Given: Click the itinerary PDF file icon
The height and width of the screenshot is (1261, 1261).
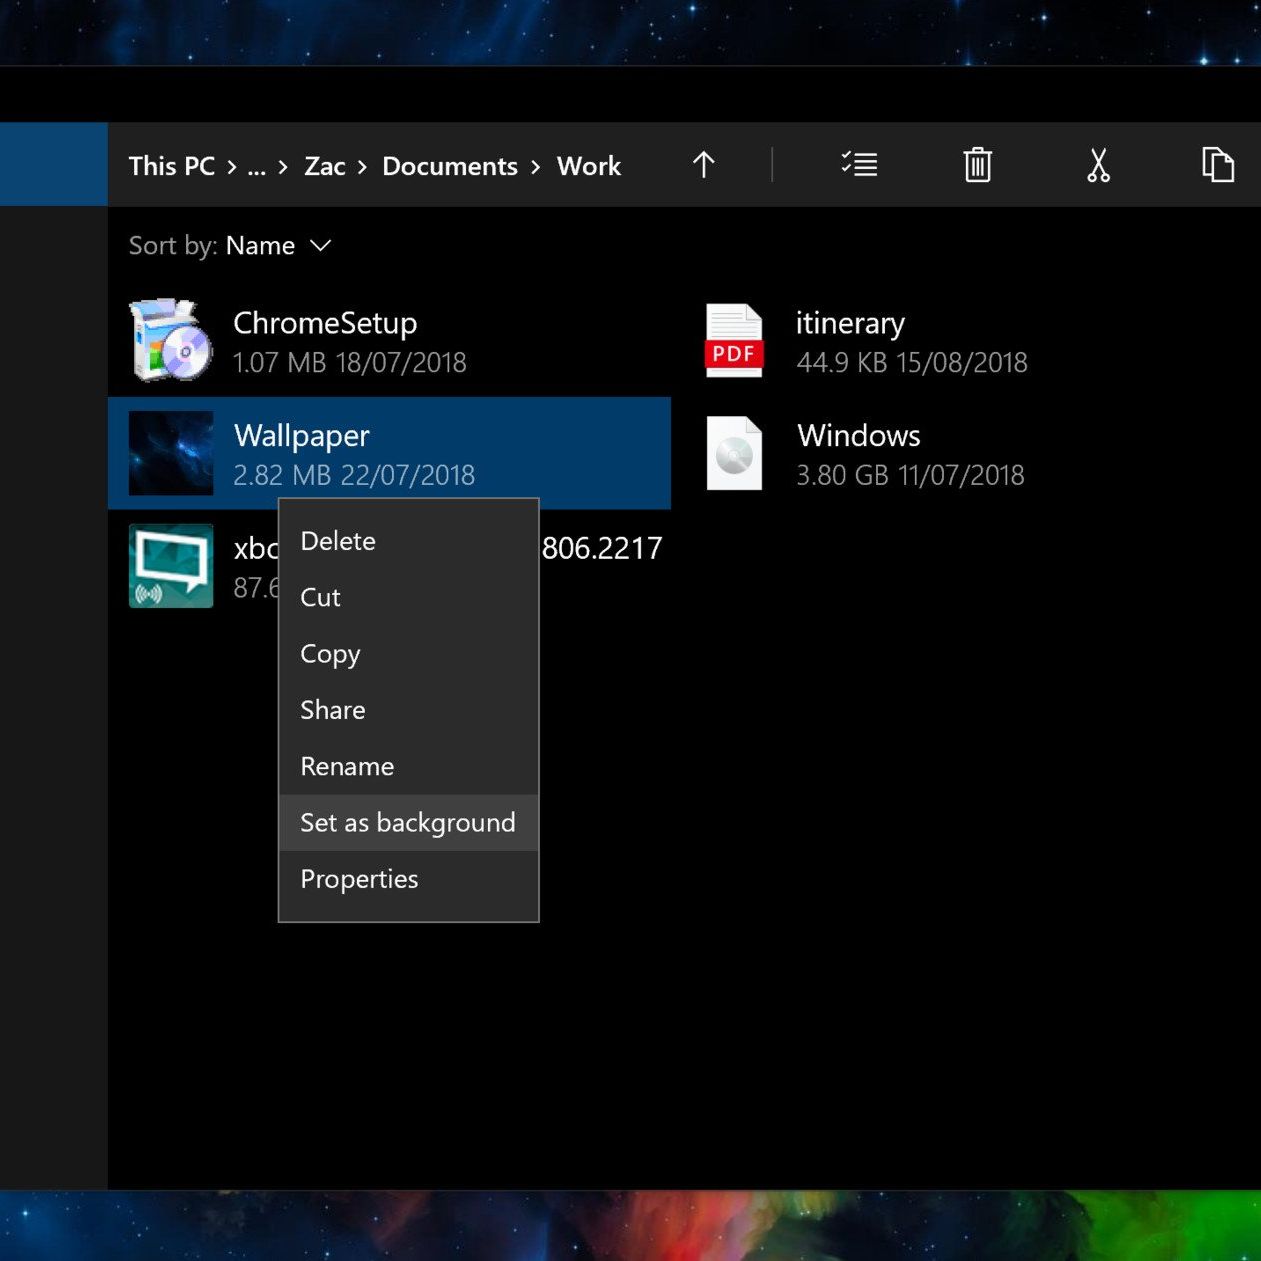Looking at the screenshot, I should [x=734, y=340].
